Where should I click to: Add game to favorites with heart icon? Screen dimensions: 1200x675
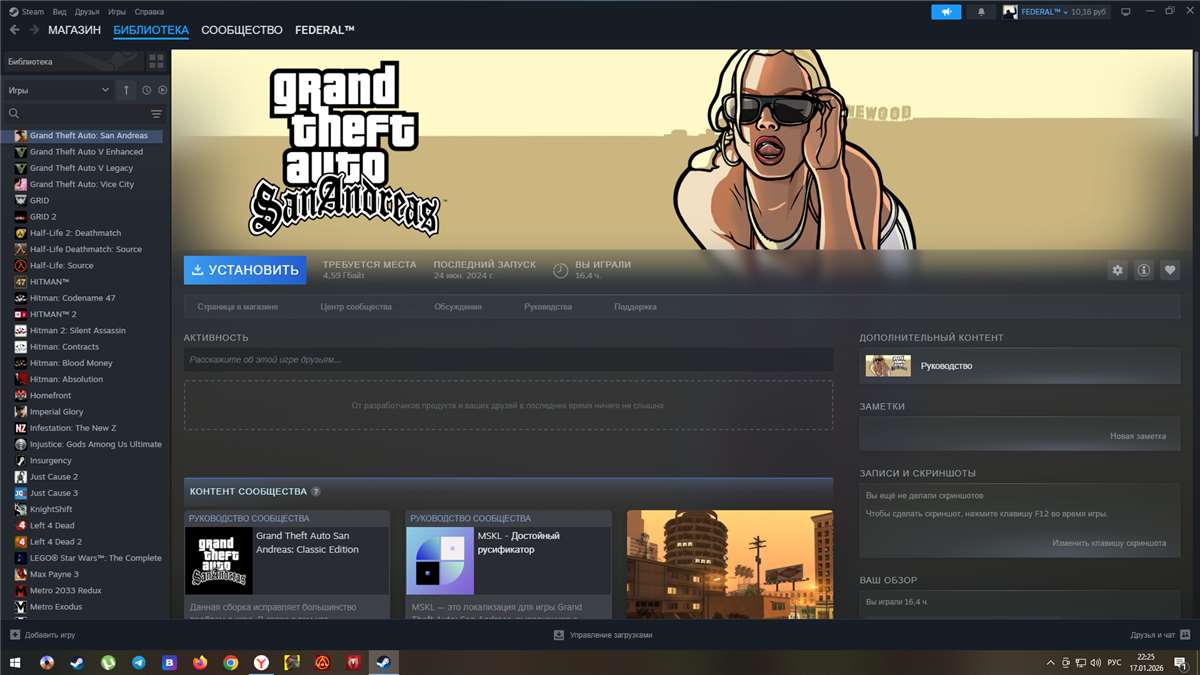pyautogui.click(x=1170, y=270)
